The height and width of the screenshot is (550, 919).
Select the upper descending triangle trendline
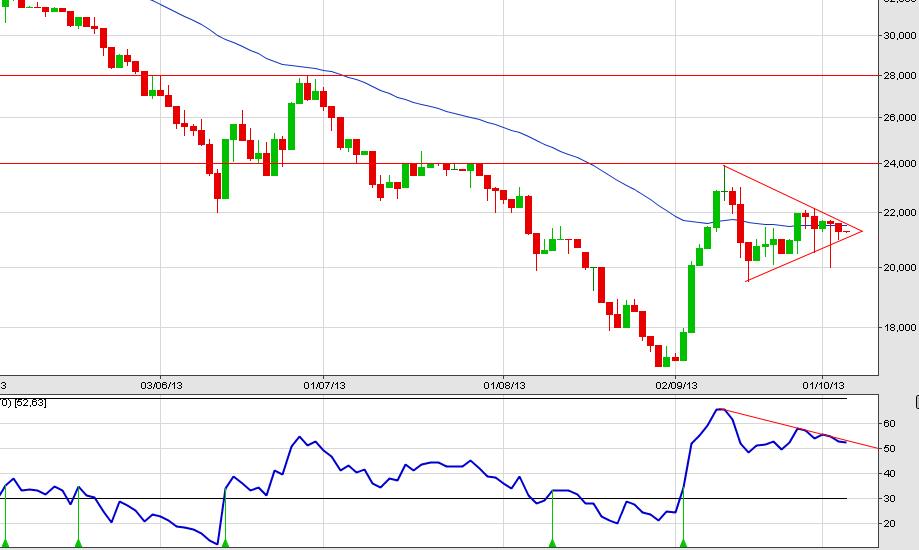coord(790,198)
